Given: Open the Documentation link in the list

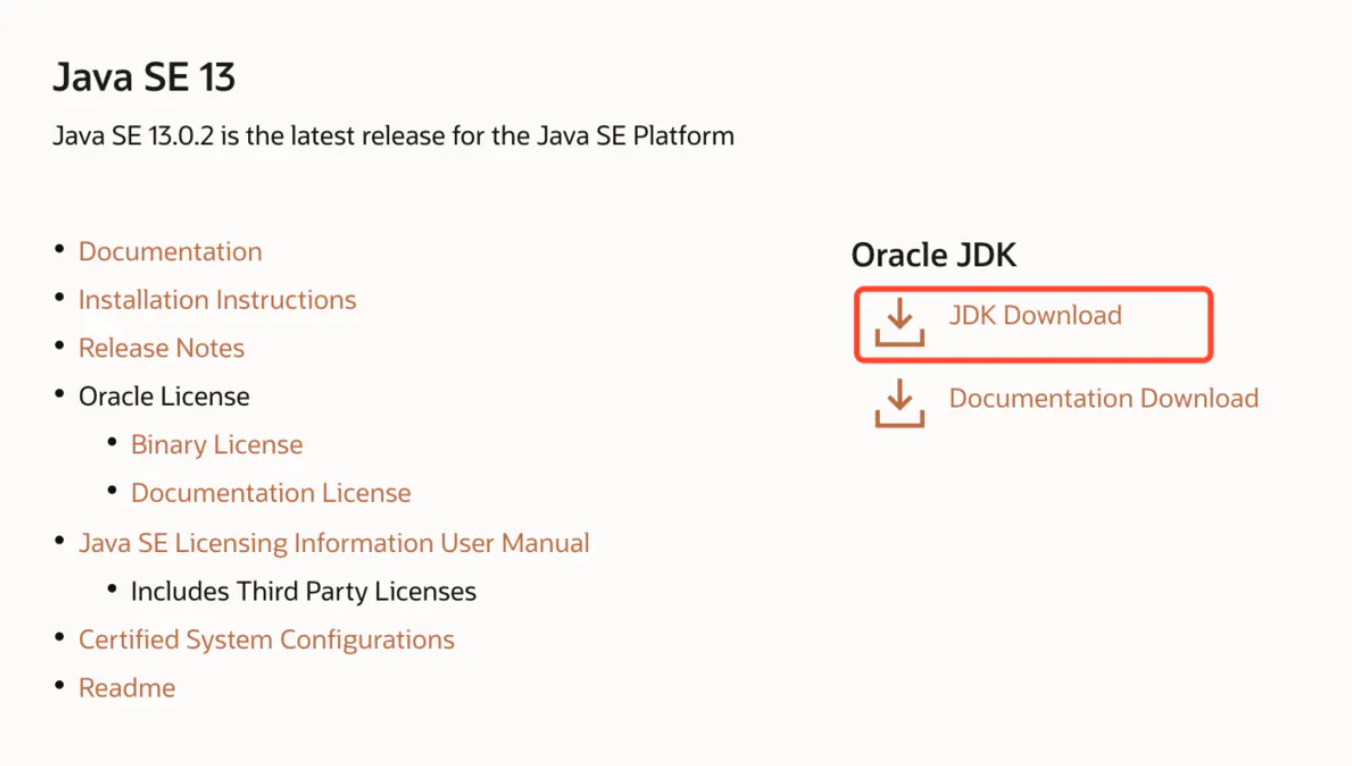Looking at the screenshot, I should pos(170,252).
